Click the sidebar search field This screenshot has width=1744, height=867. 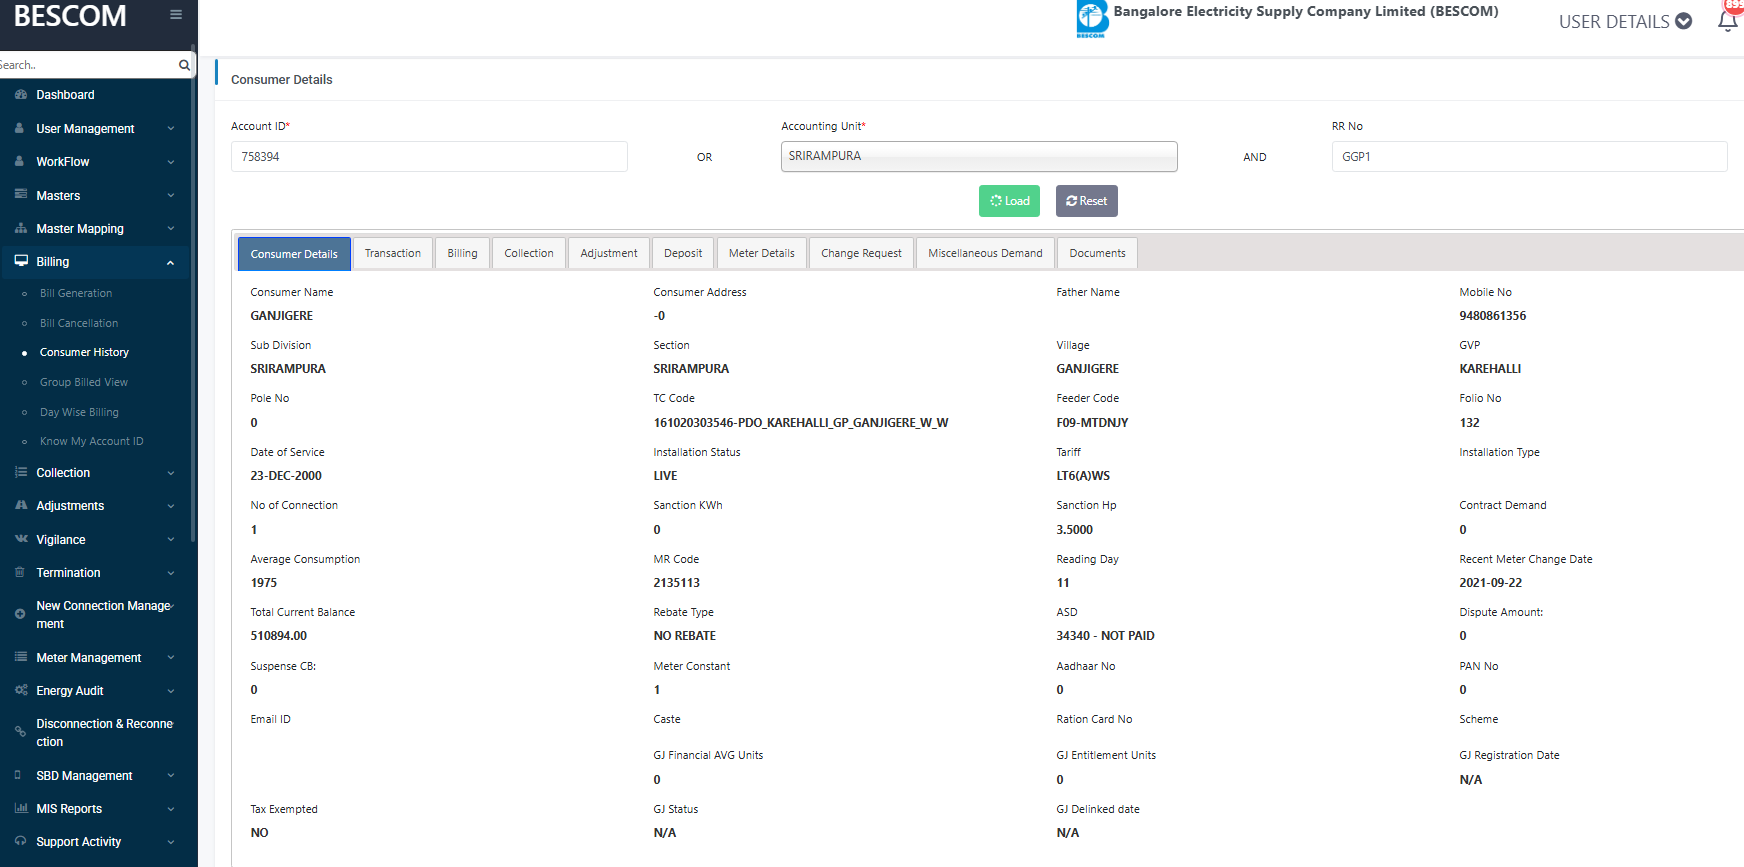(87, 65)
